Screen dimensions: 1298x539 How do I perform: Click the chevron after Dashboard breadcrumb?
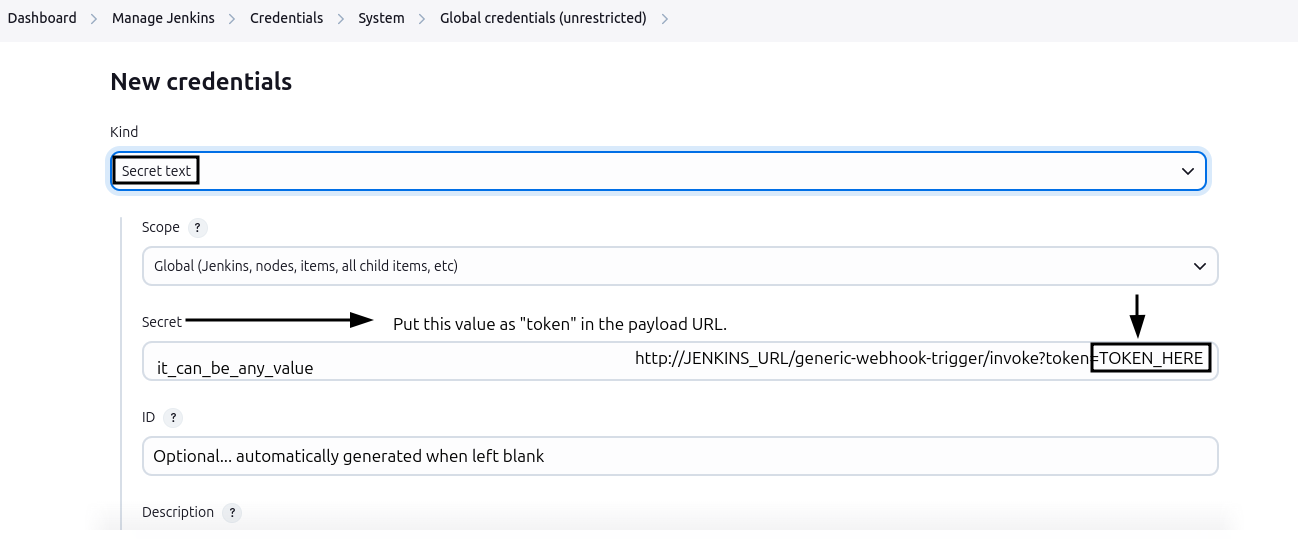tap(94, 19)
